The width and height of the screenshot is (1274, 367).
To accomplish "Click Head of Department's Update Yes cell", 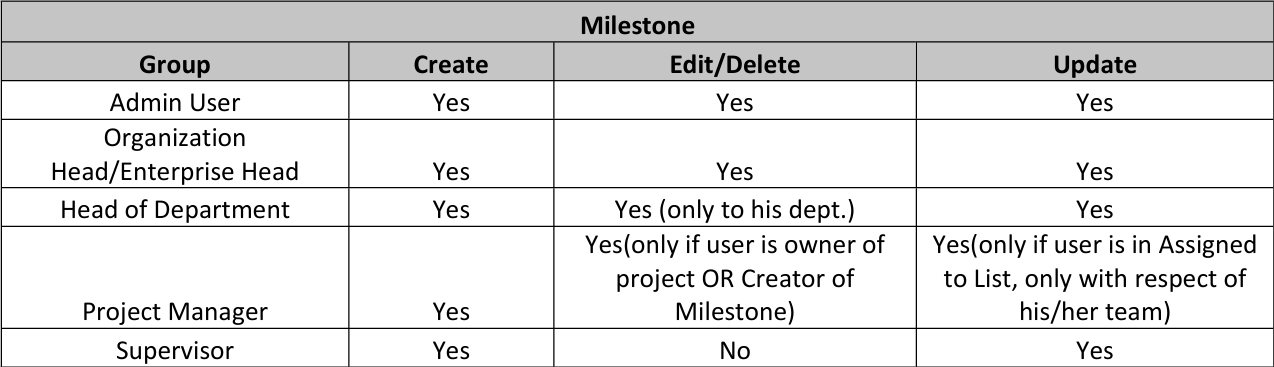I will (1094, 209).
